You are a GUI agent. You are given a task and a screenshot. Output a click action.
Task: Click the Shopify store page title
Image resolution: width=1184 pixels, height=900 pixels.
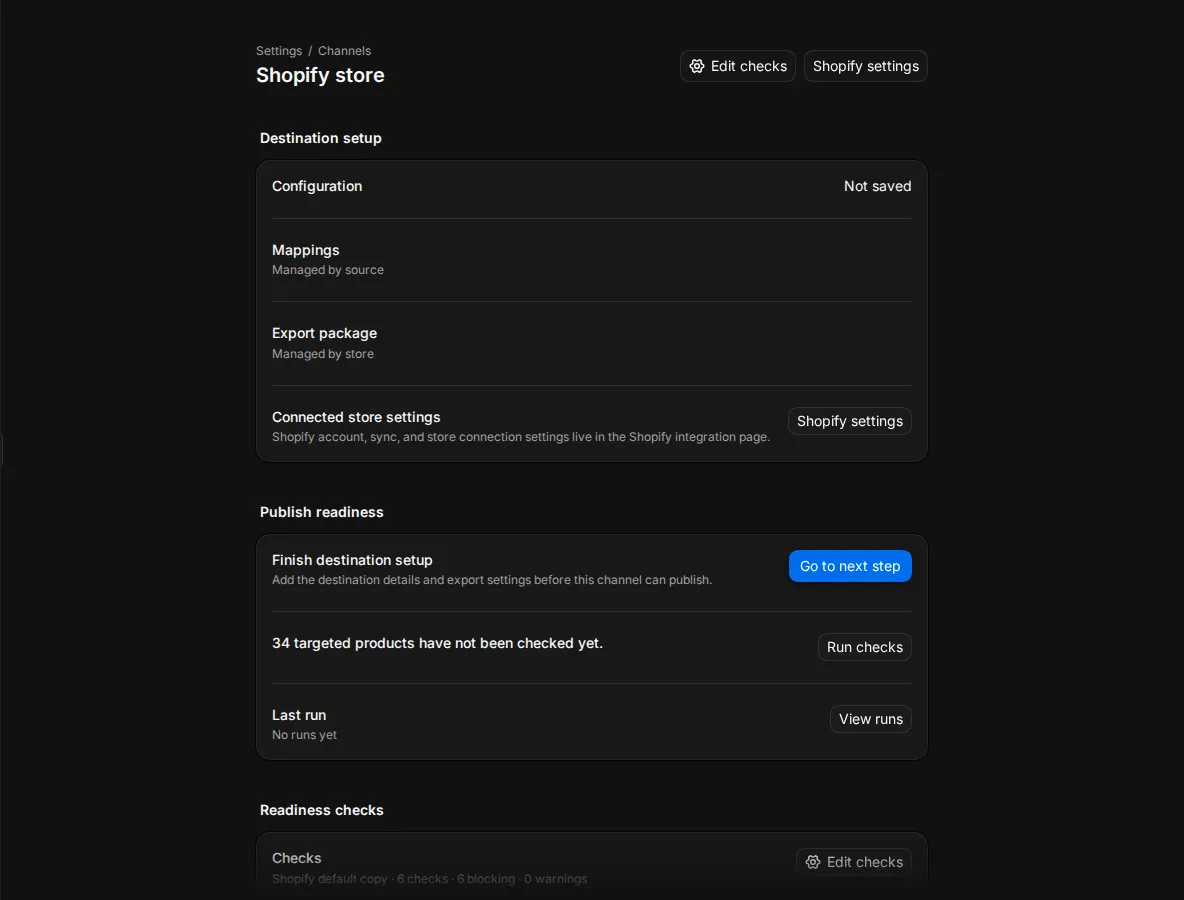pos(320,76)
